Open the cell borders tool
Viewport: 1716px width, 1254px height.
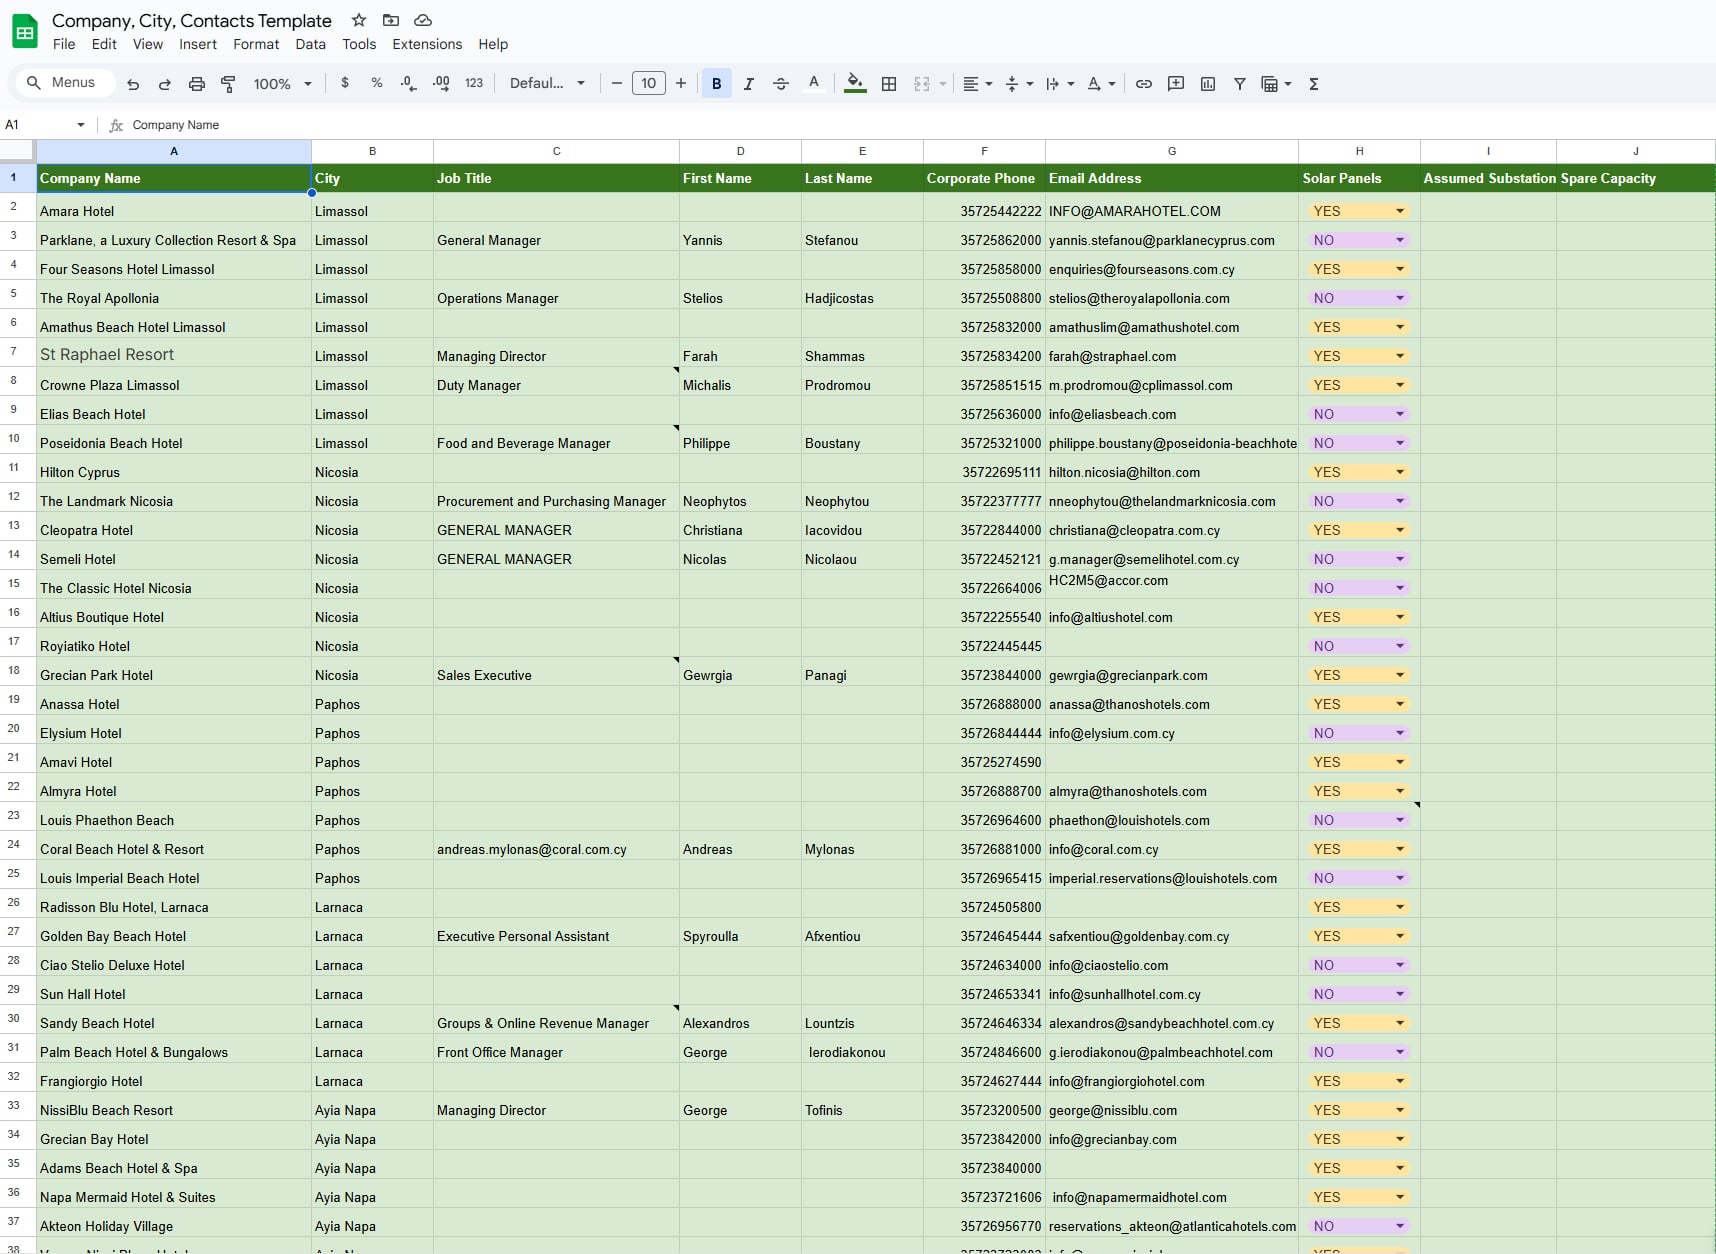[x=889, y=84]
